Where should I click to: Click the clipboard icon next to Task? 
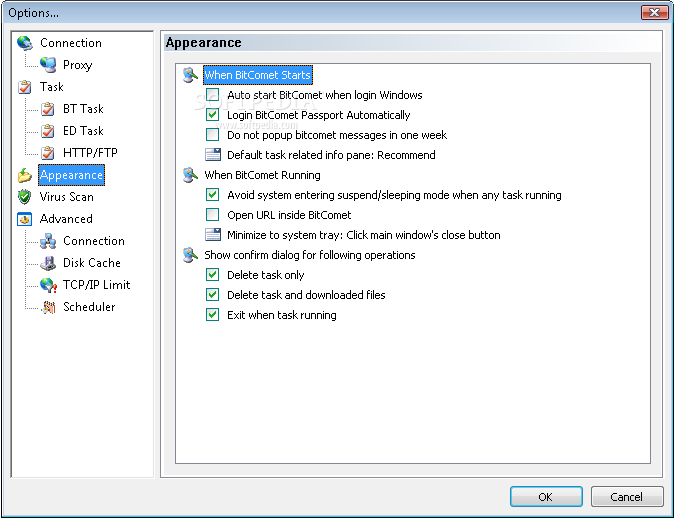tap(25, 87)
